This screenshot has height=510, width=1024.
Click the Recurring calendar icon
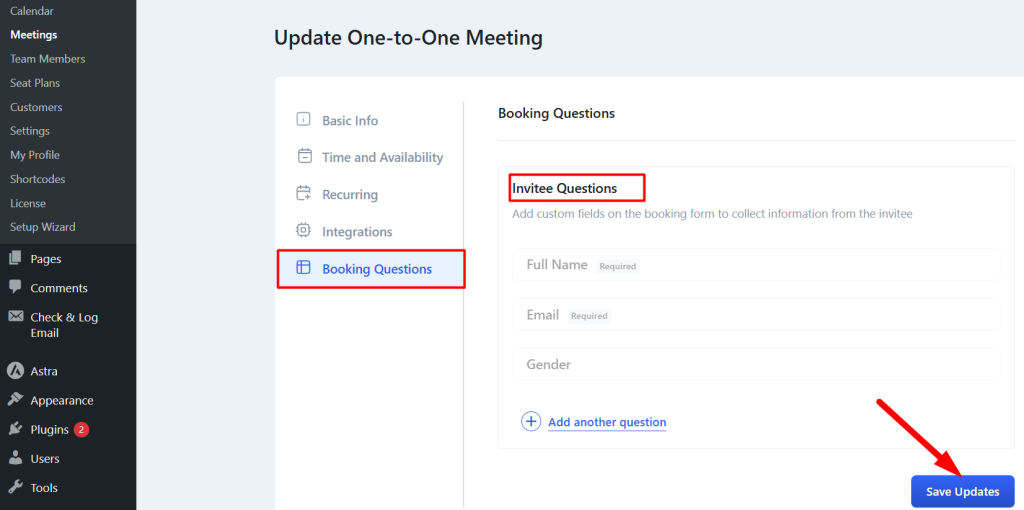[304, 194]
